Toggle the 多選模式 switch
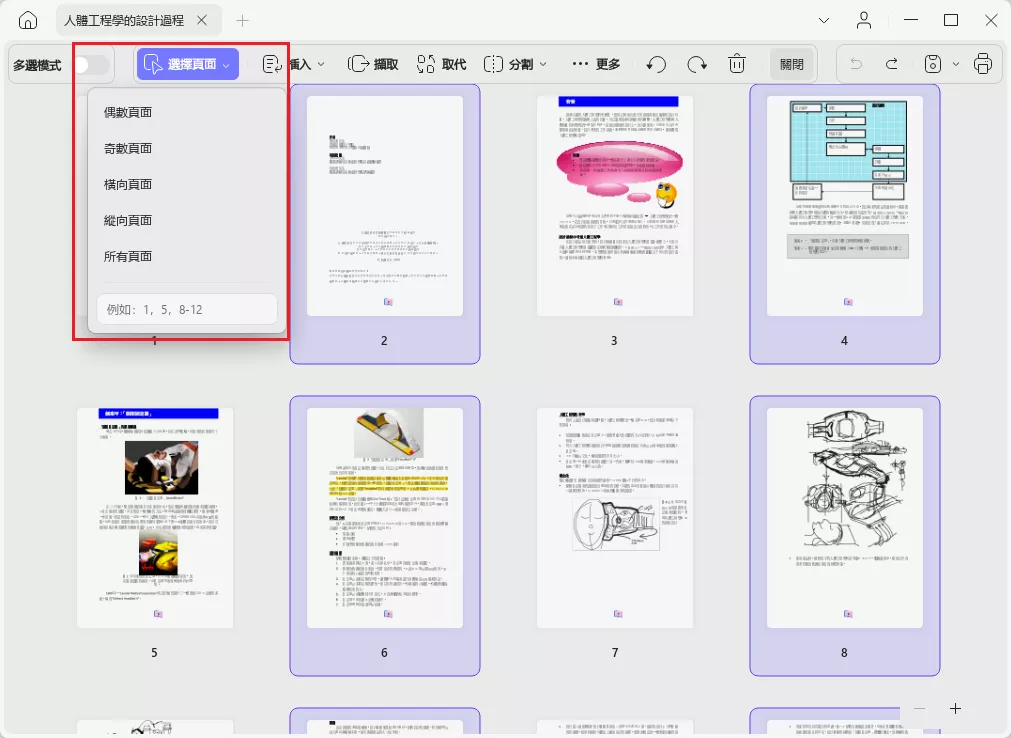Screen dimensions: 1011x738 click(92, 64)
